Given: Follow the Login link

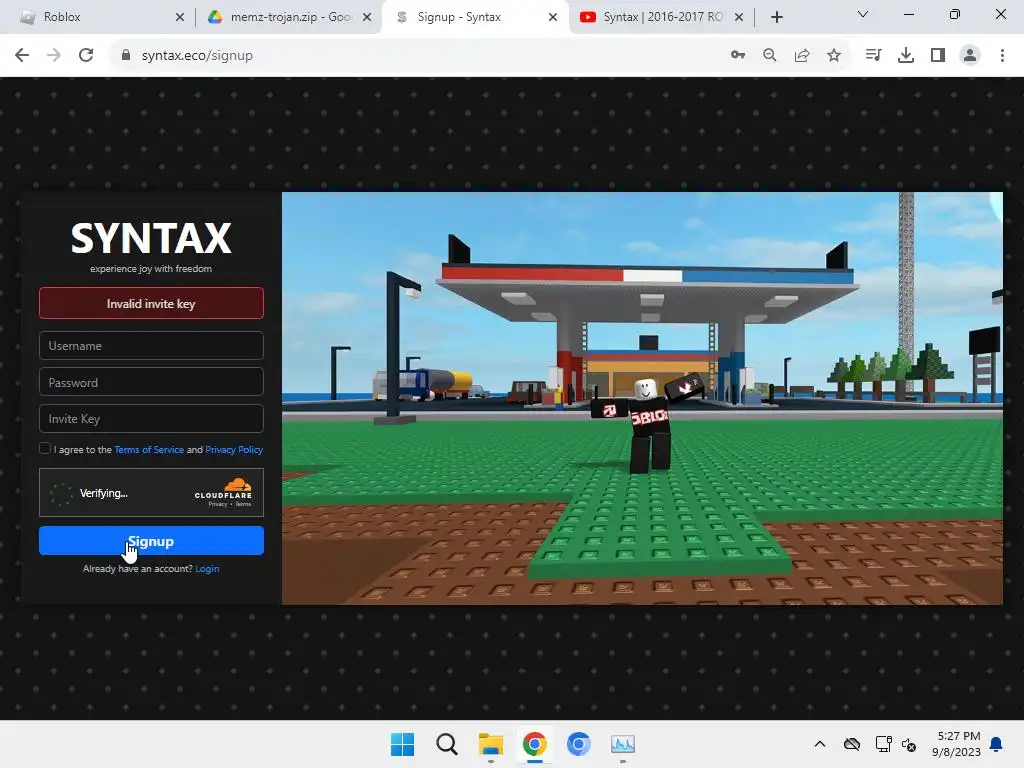Looking at the screenshot, I should point(207,569).
